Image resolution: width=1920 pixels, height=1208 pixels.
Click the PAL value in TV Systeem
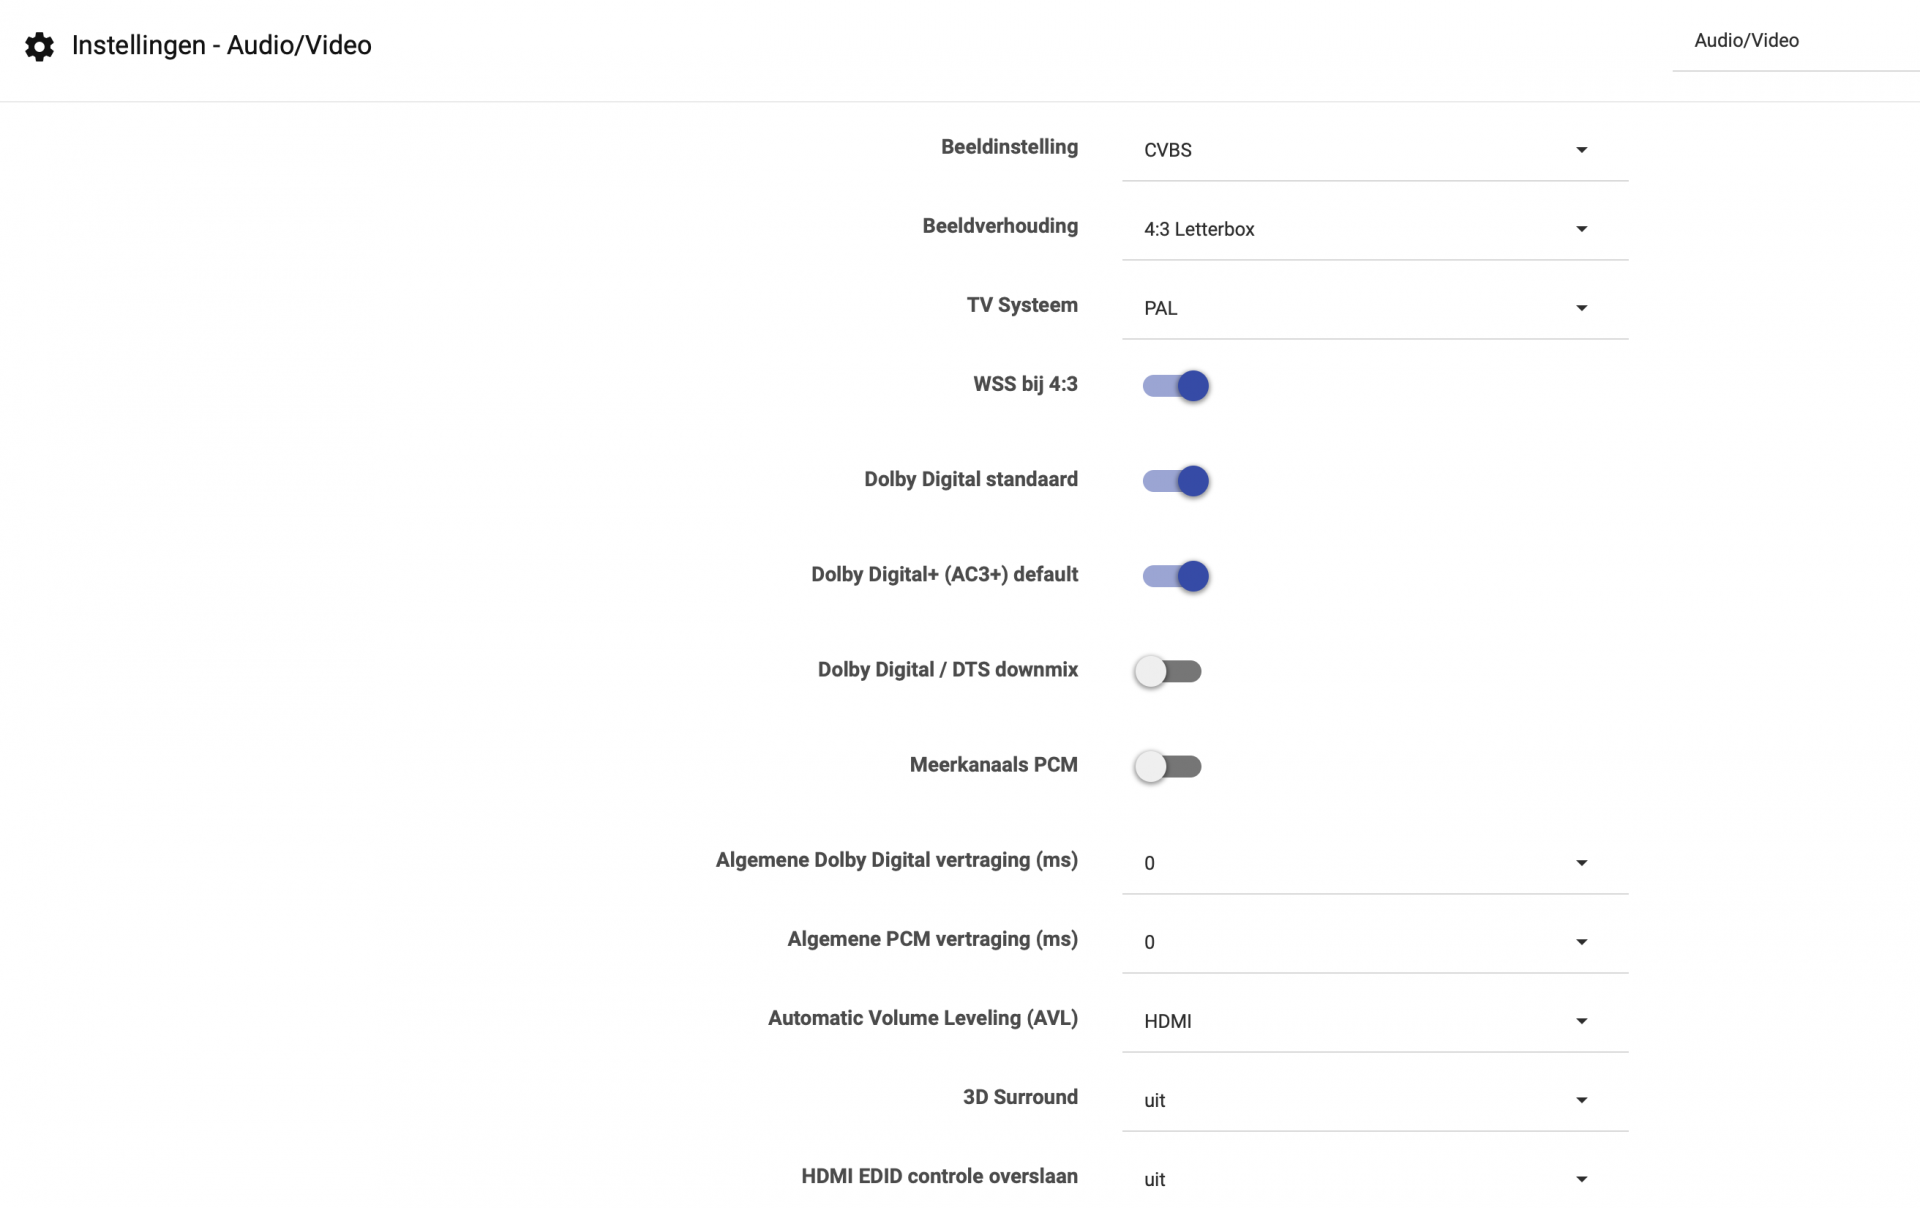click(1161, 308)
